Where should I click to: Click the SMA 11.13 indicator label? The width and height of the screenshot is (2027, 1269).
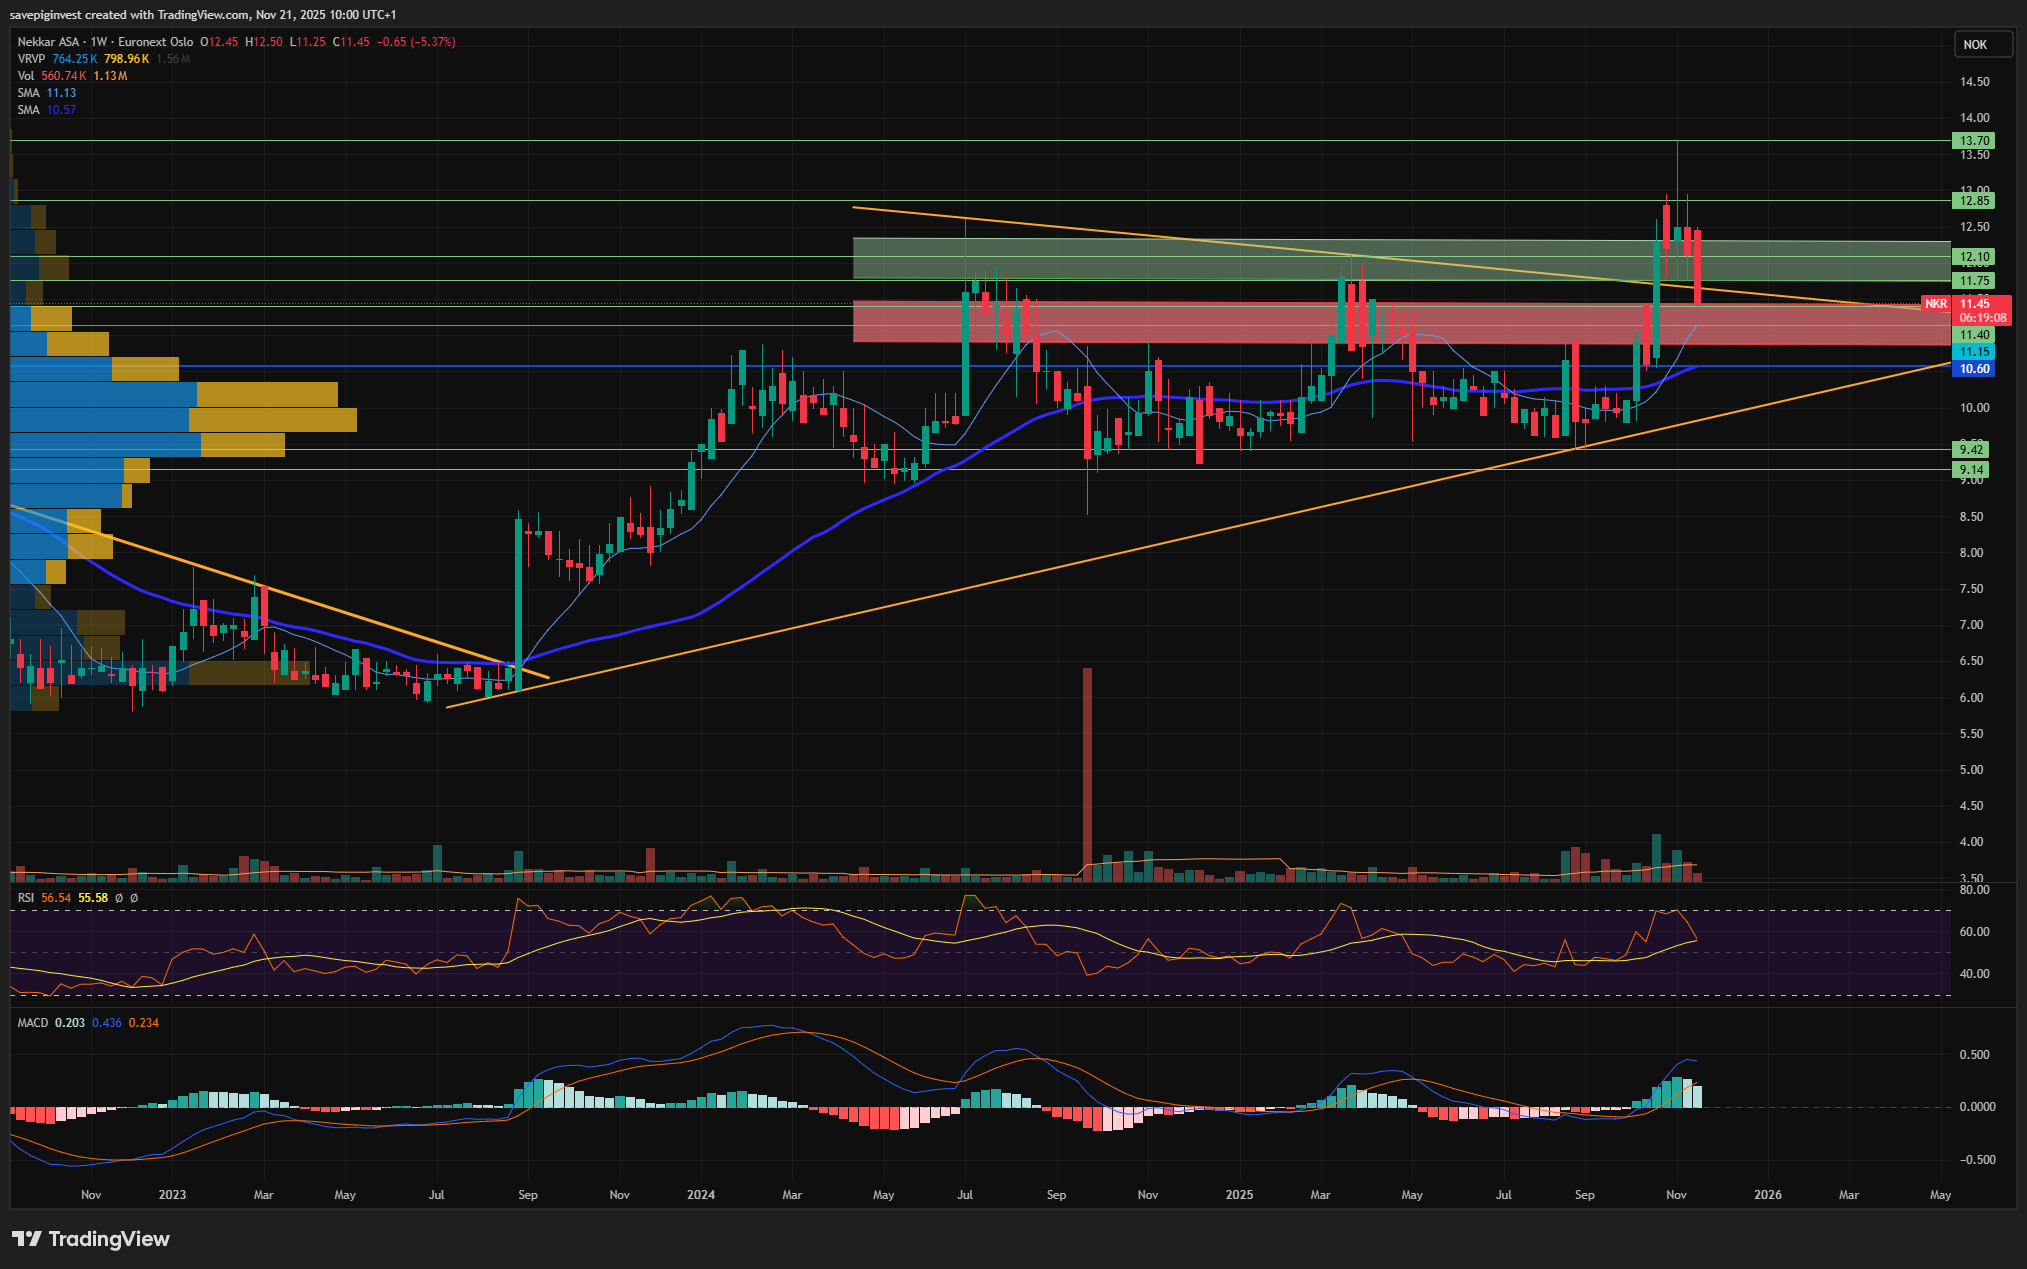(29, 93)
